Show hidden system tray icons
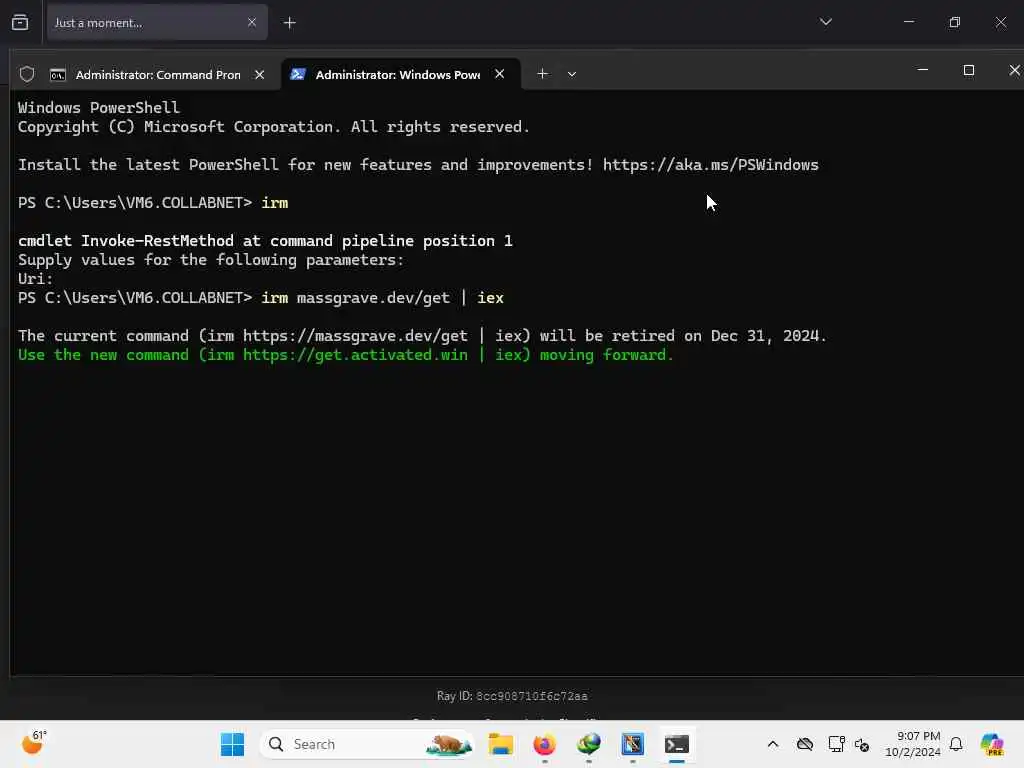This screenshot has width=1024, height=768. click(x=773, y=744)
